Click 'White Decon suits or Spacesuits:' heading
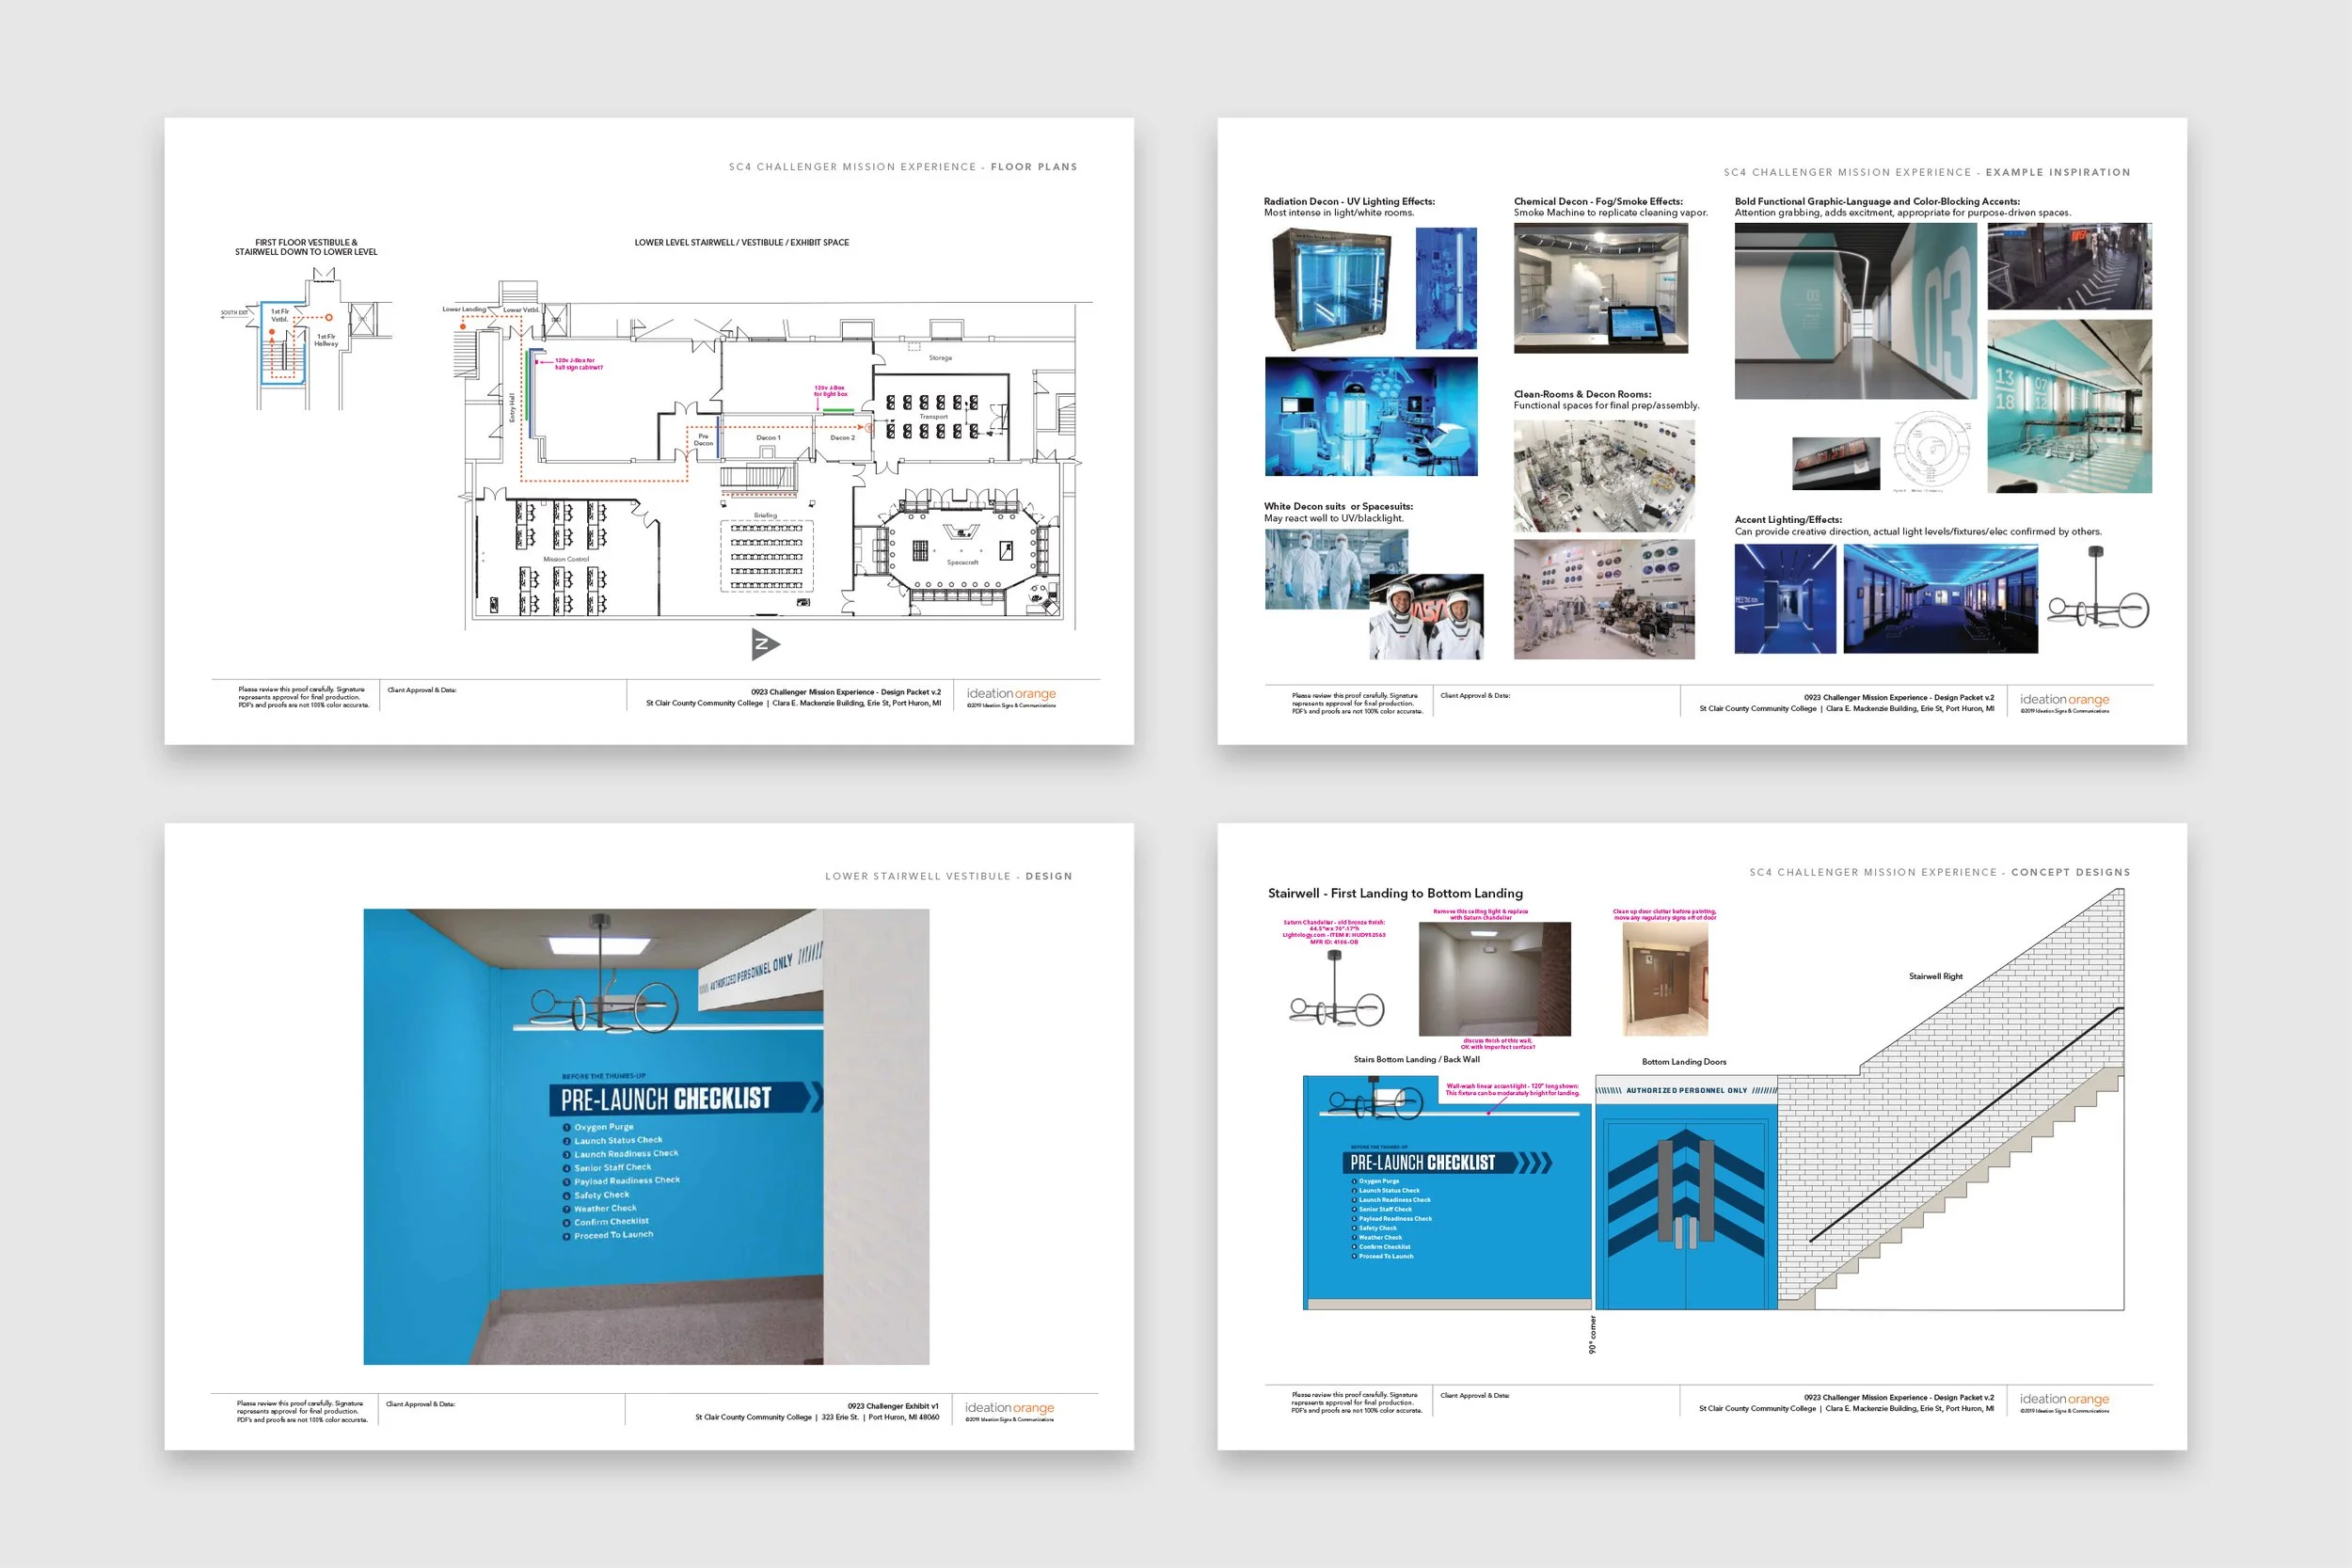Viewport: 2352px width, 1568px height. [1338, 506]
